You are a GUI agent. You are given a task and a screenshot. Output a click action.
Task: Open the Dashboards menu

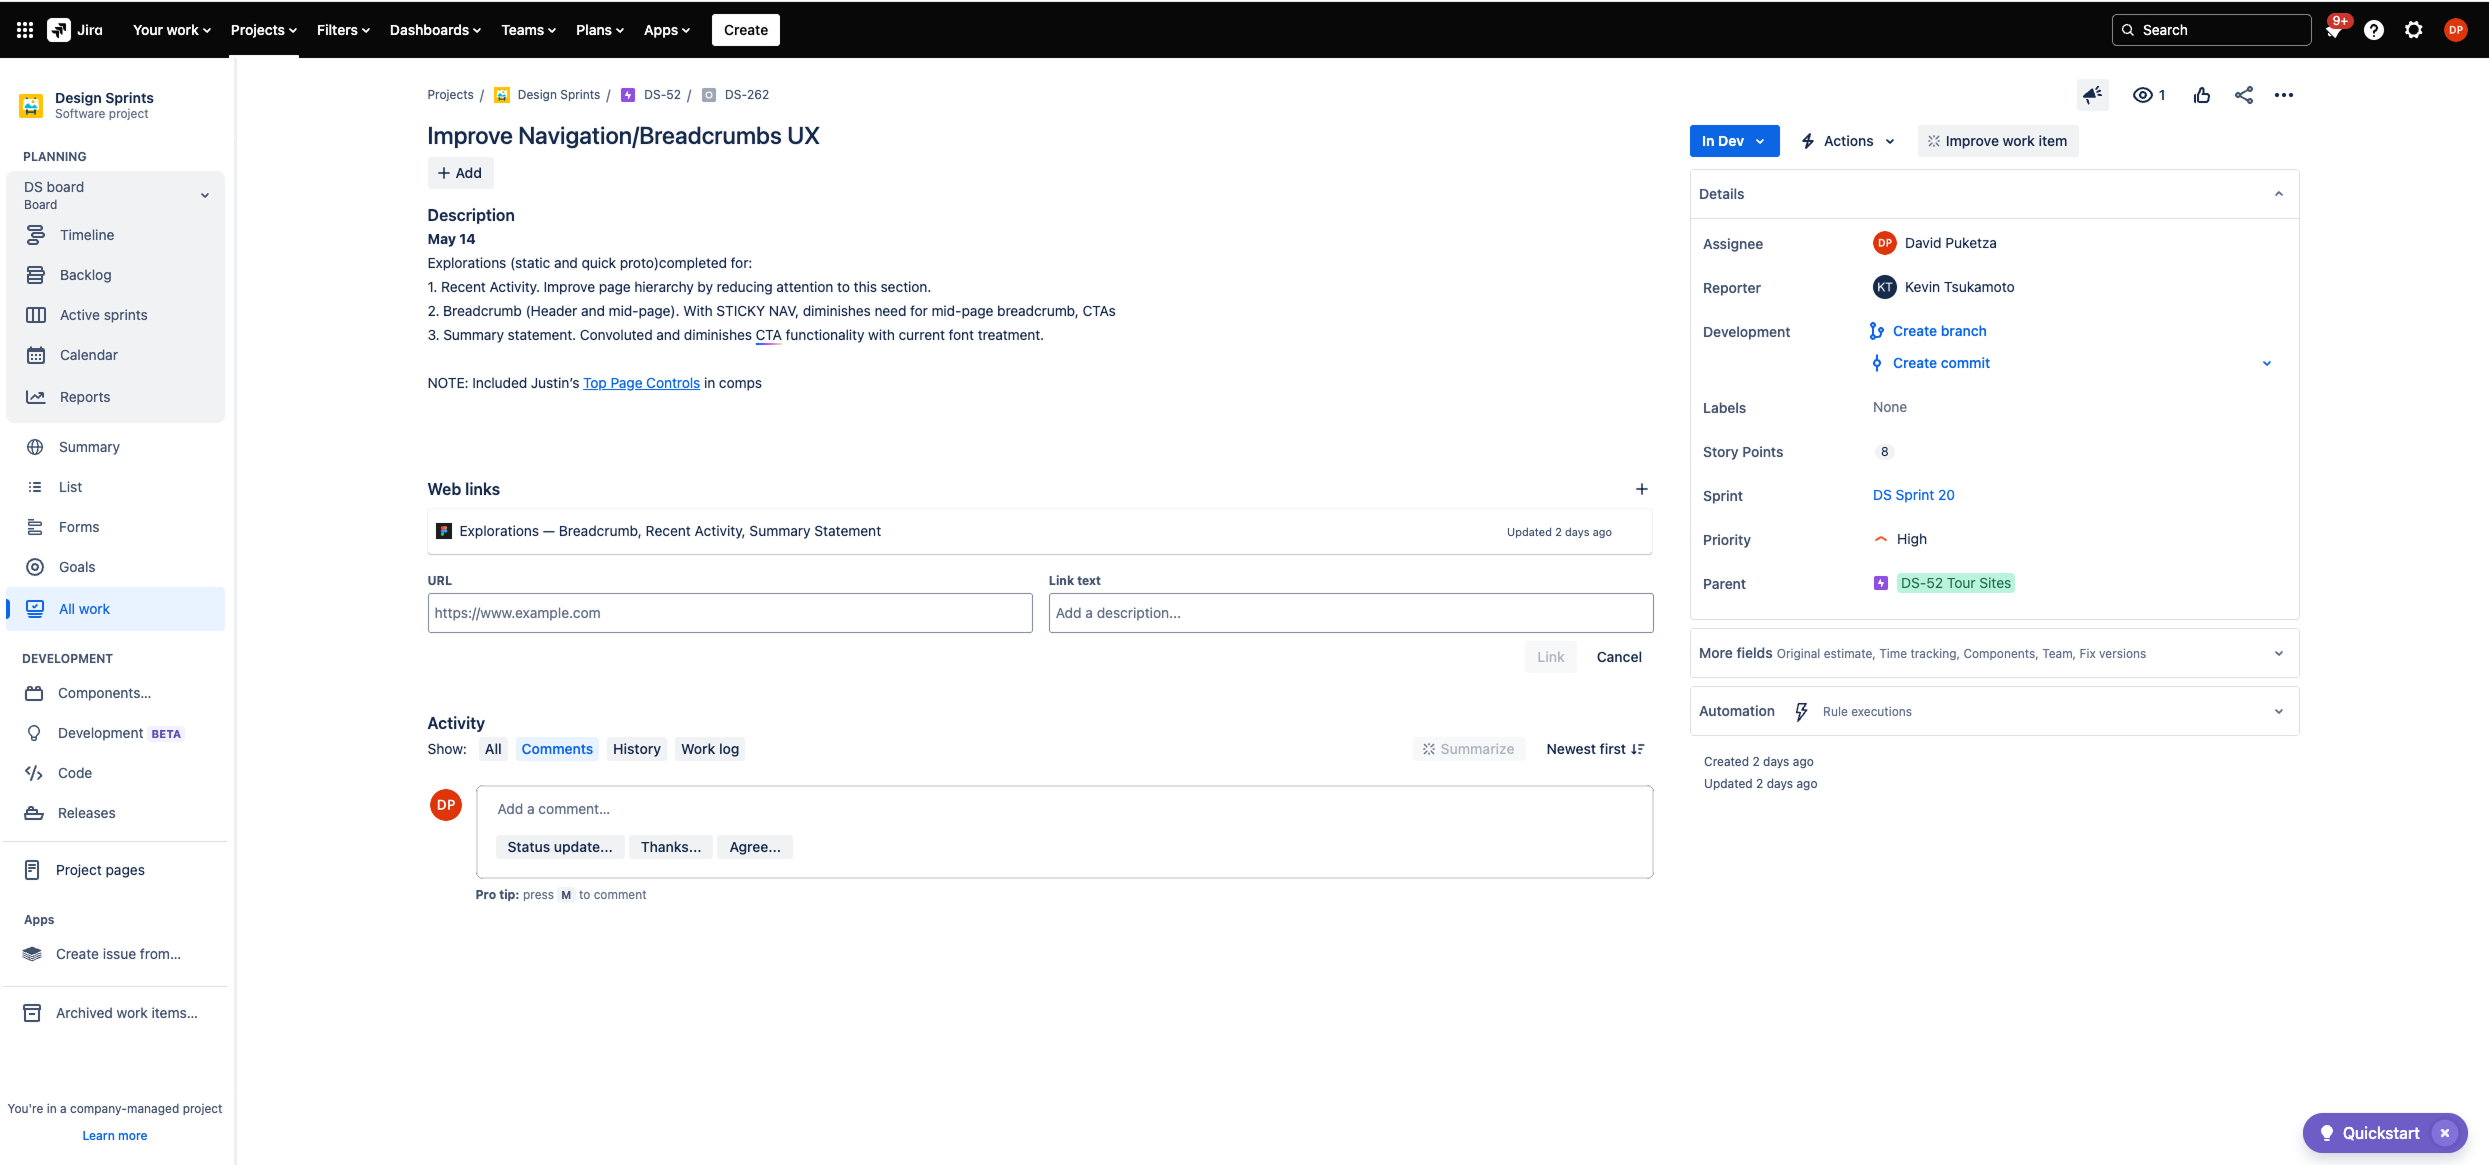[435, 30]
